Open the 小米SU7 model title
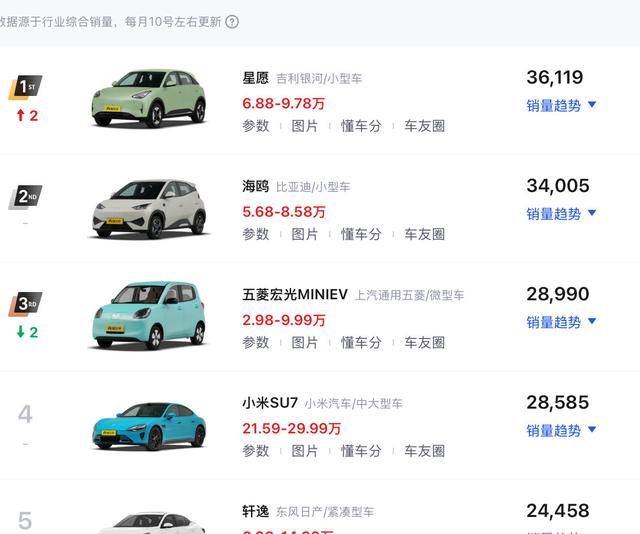This screenshot has height=534, width=640. click(x=270, y=403)
